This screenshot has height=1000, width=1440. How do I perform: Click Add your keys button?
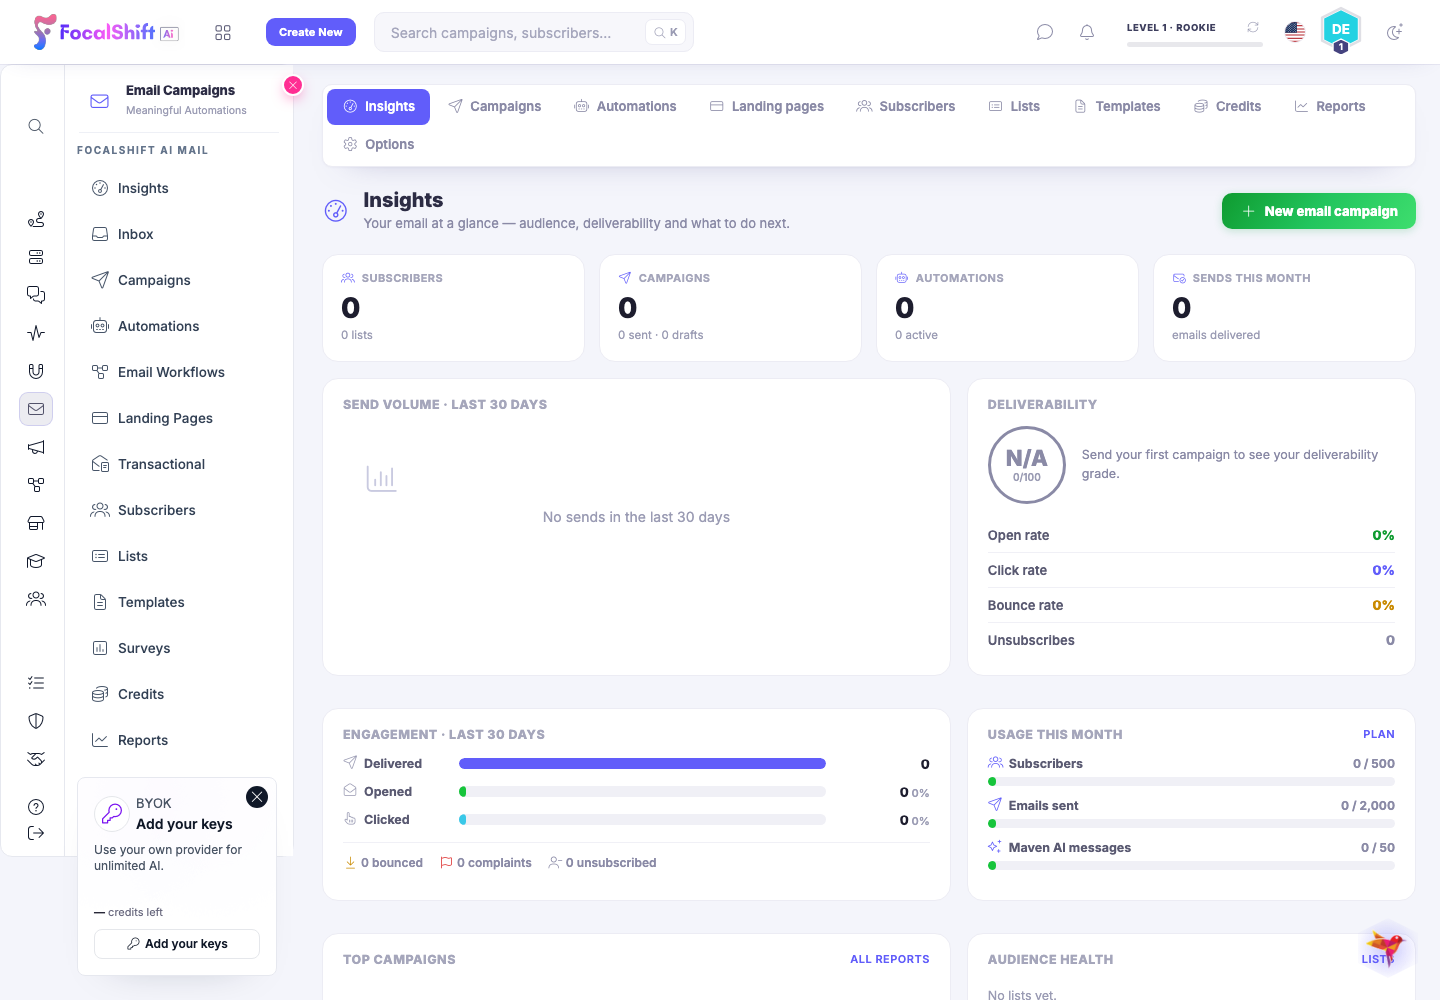pos(177,944)
